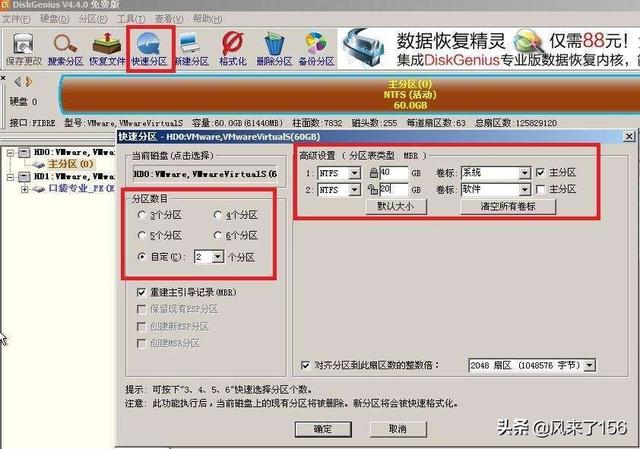Click the 删除分区 (Delete Partition) icon

273,47
